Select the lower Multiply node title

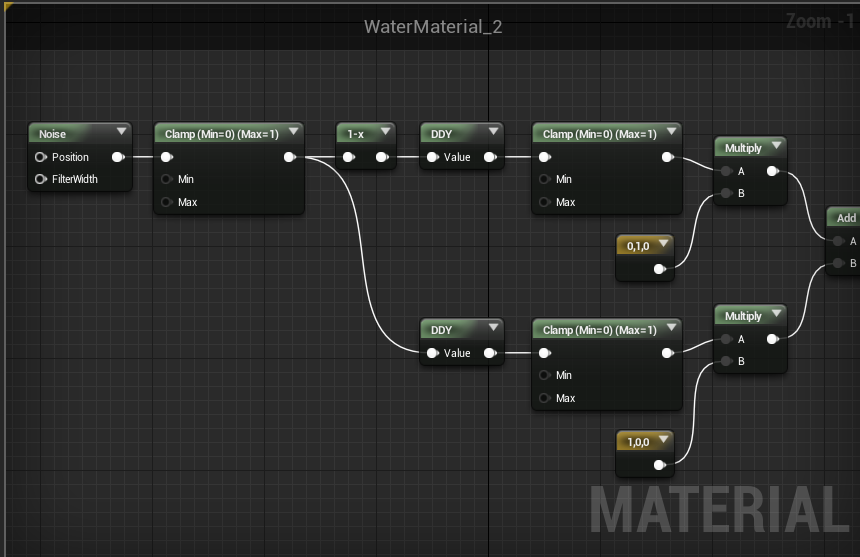743,316
